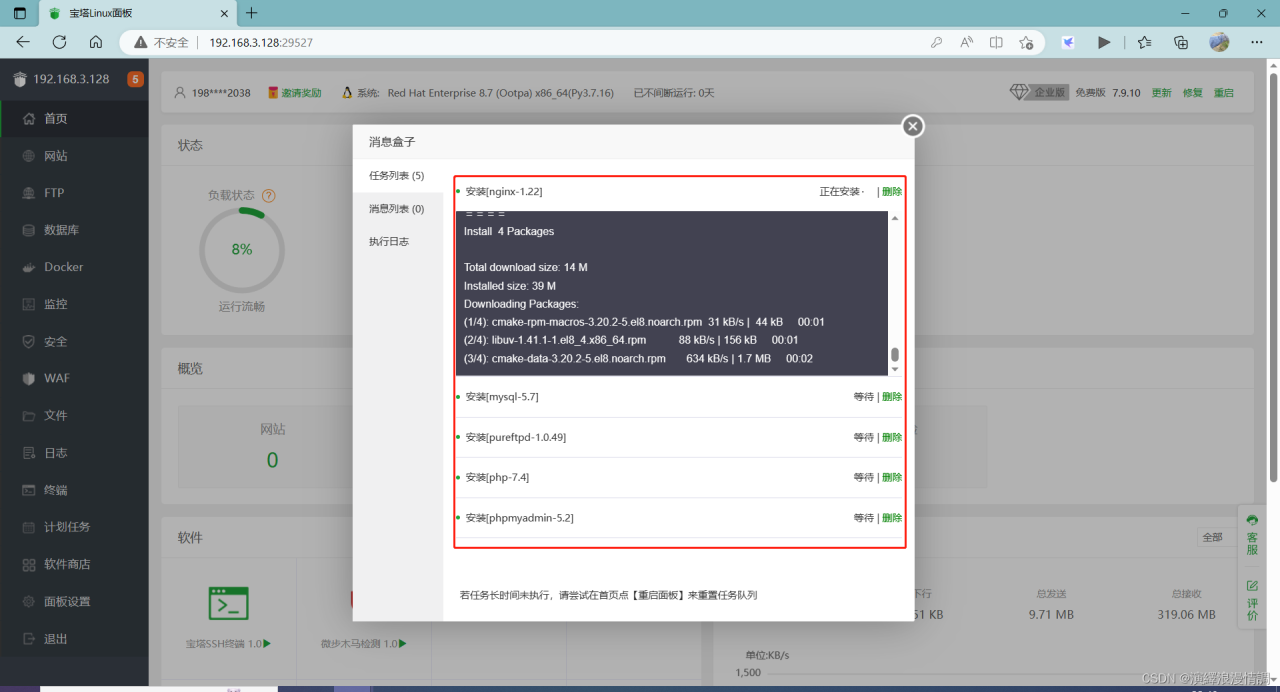The height and width of the screenshot is (692, 1280).
Task: Refresh the browser page
Action: (59, 42)
